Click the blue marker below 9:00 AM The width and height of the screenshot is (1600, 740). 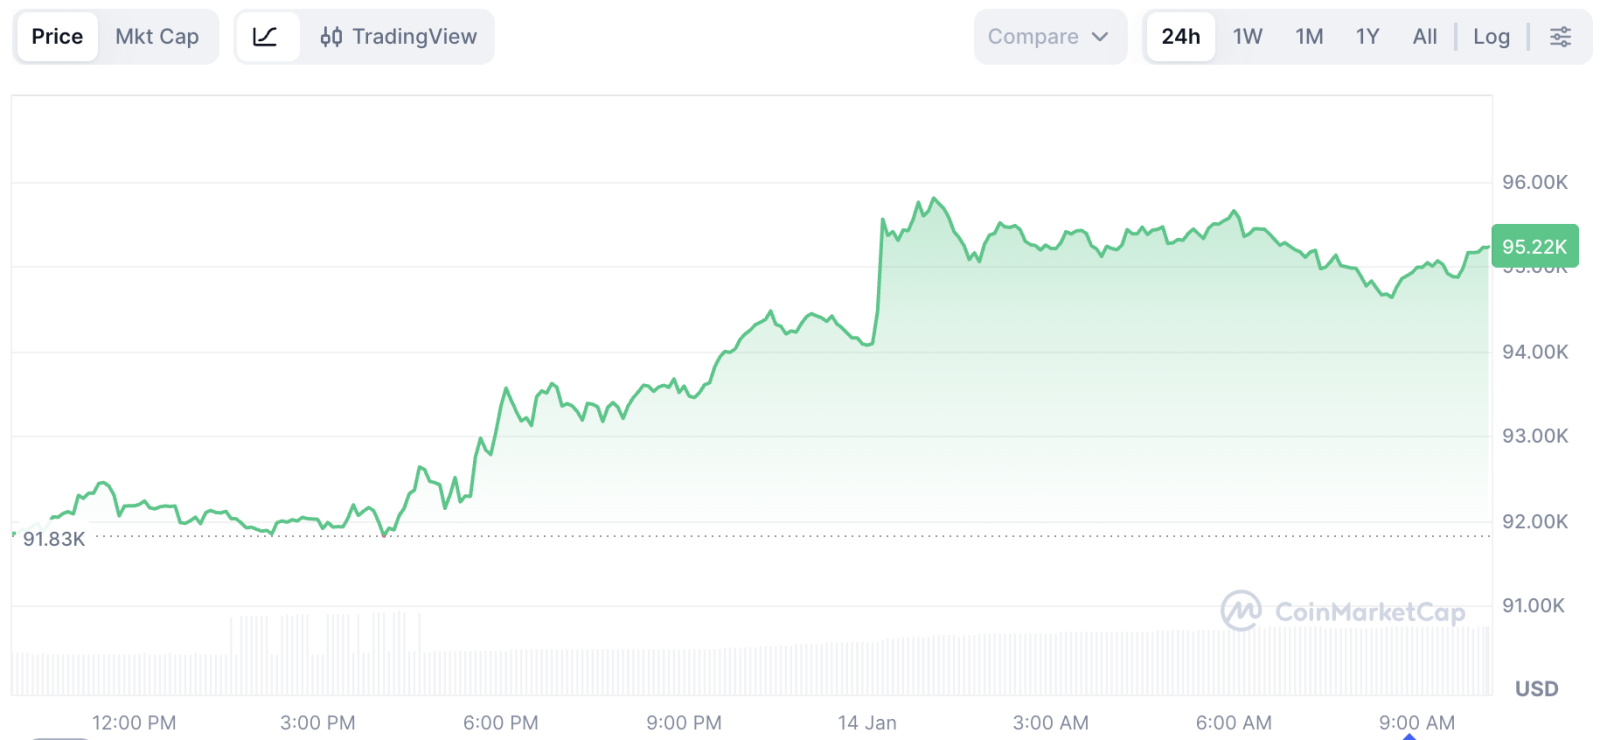[1409, 736]
